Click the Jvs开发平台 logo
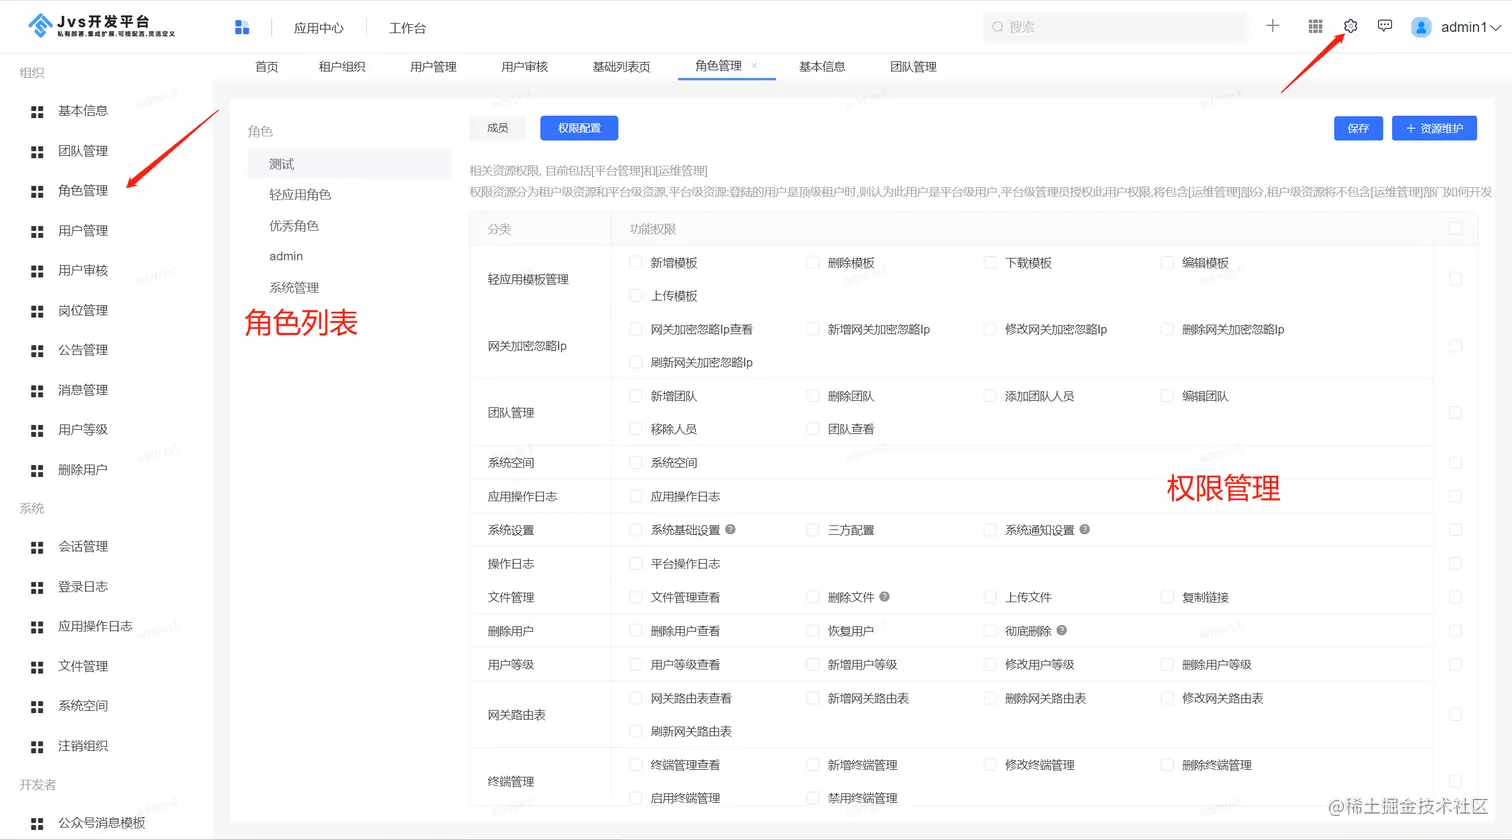Viewport: 1512px width, 840px height. click(102, 26)
